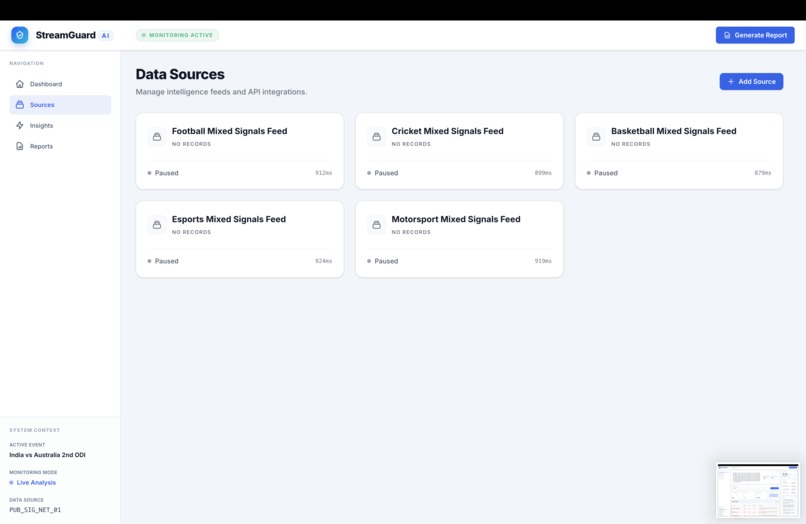
Task: Click the Reports document icon
Action: [x=20, y=146]
